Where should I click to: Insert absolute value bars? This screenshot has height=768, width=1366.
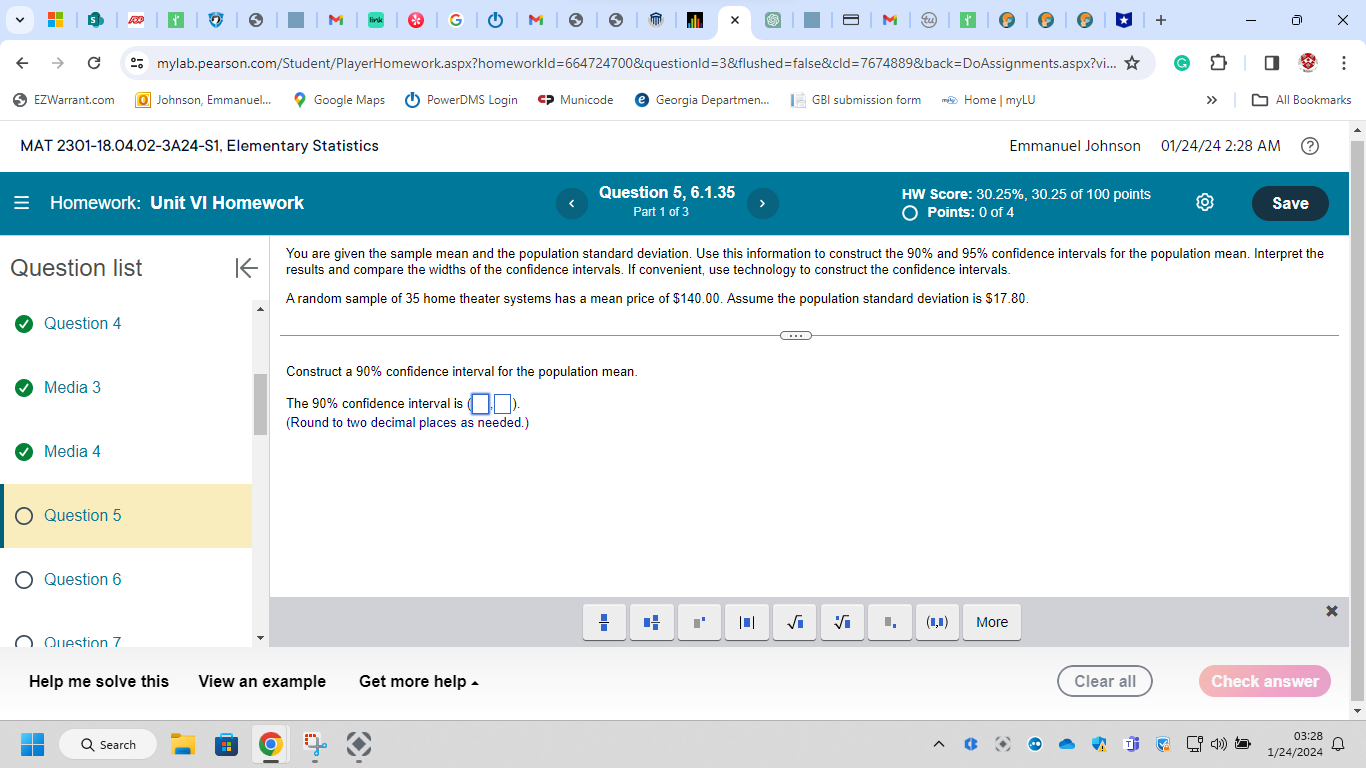[x=747, y=622]
